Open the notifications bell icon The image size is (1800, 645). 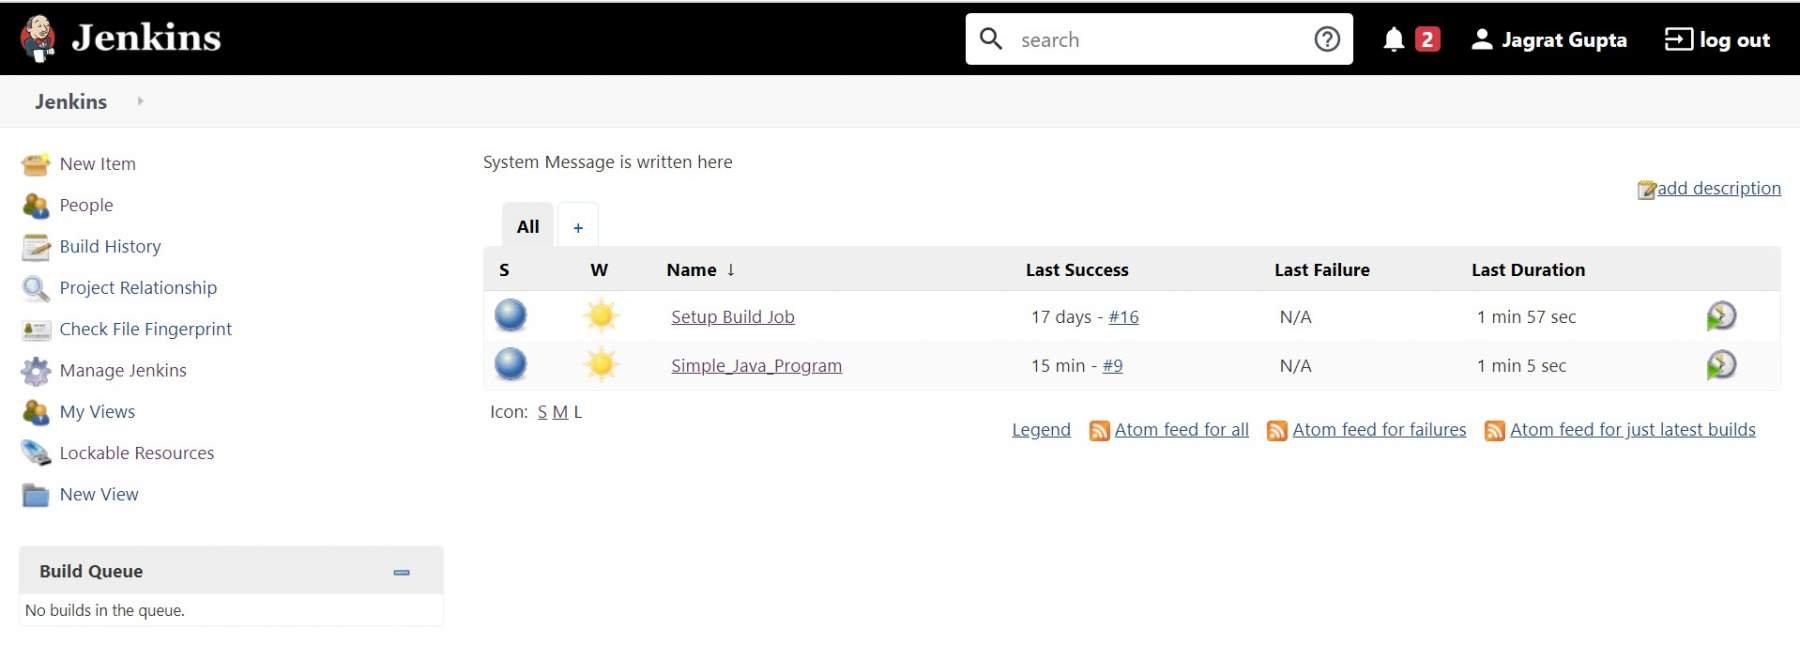1393,39
